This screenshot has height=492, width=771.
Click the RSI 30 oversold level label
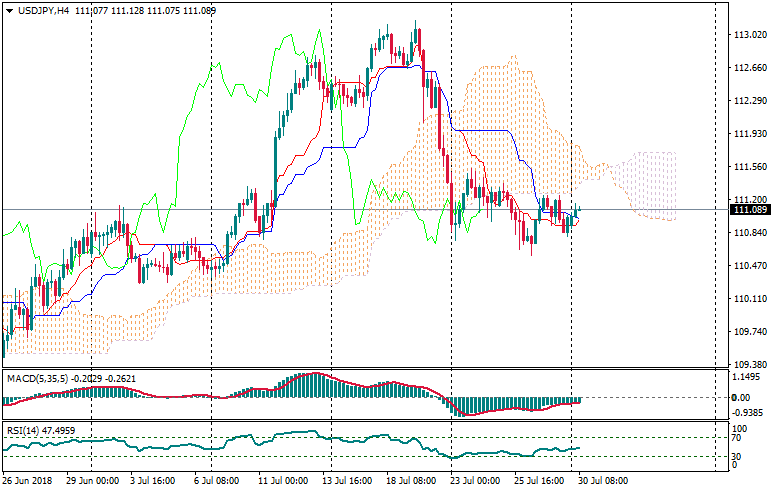[738, 457]
